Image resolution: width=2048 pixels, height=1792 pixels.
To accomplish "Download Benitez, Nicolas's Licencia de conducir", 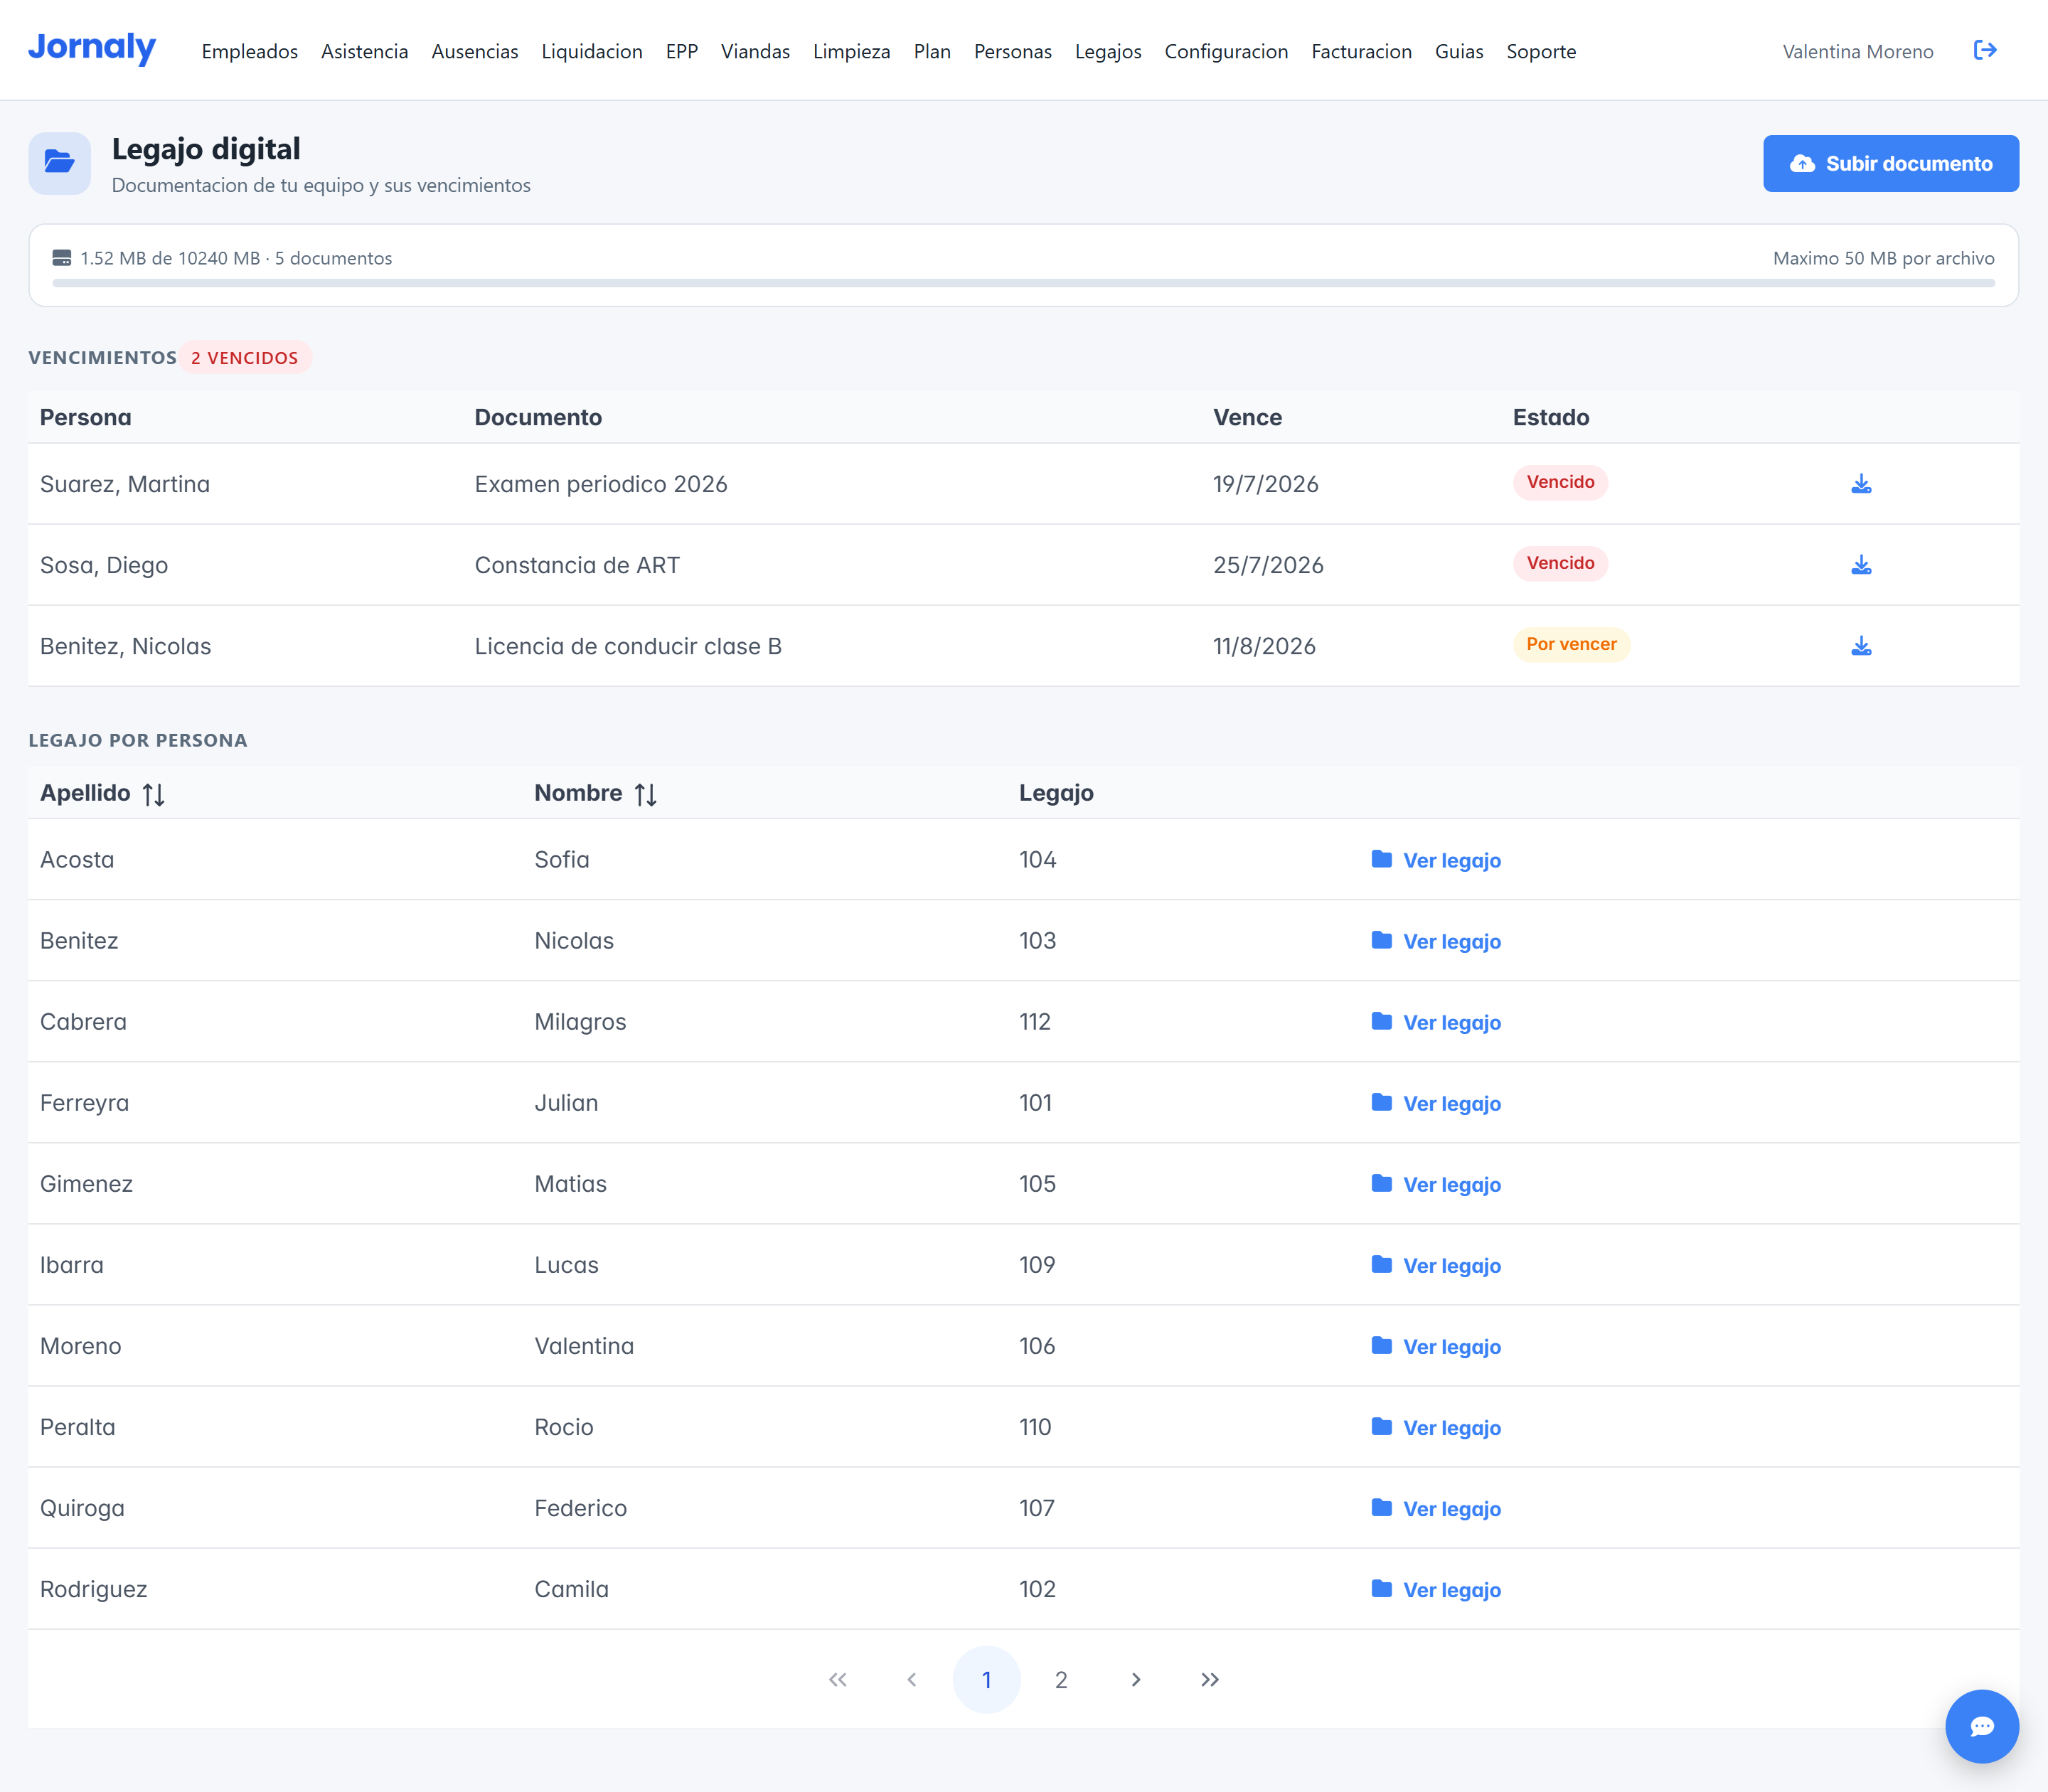I will tap(1861, 646).
